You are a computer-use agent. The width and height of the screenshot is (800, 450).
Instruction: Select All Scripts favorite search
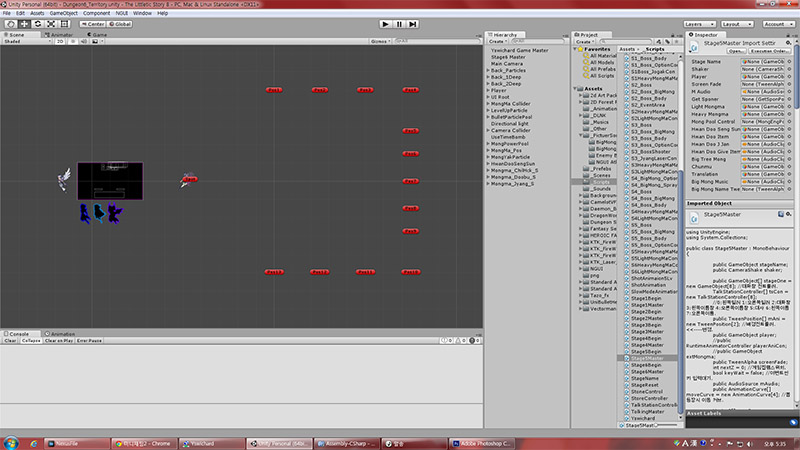pyautogui.click(x=598, y=76)
